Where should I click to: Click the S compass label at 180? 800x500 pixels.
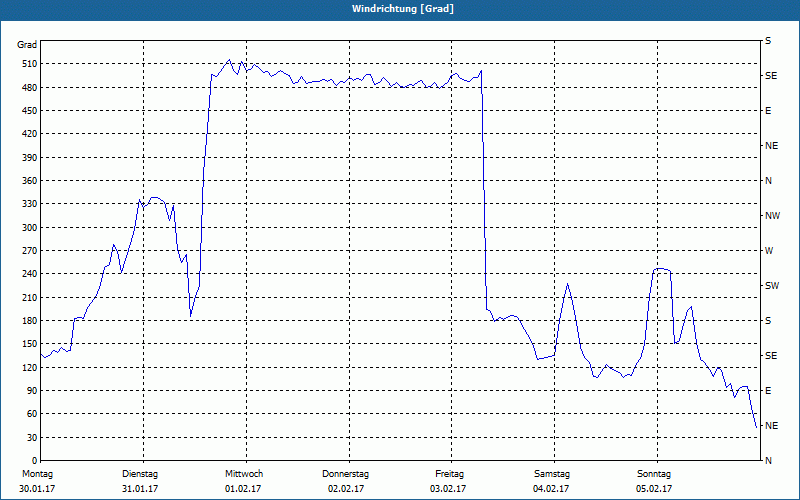pos(768,321)
